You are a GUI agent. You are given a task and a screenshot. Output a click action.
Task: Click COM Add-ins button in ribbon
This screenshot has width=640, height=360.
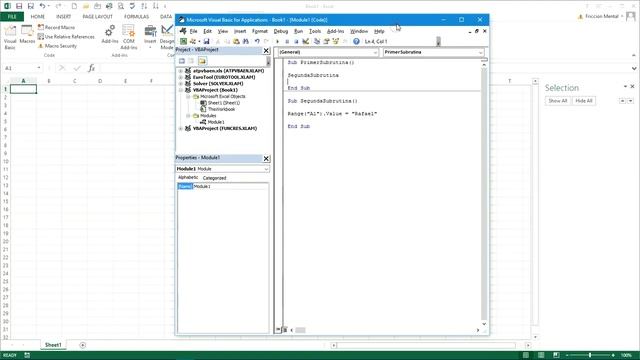point(129,37)
